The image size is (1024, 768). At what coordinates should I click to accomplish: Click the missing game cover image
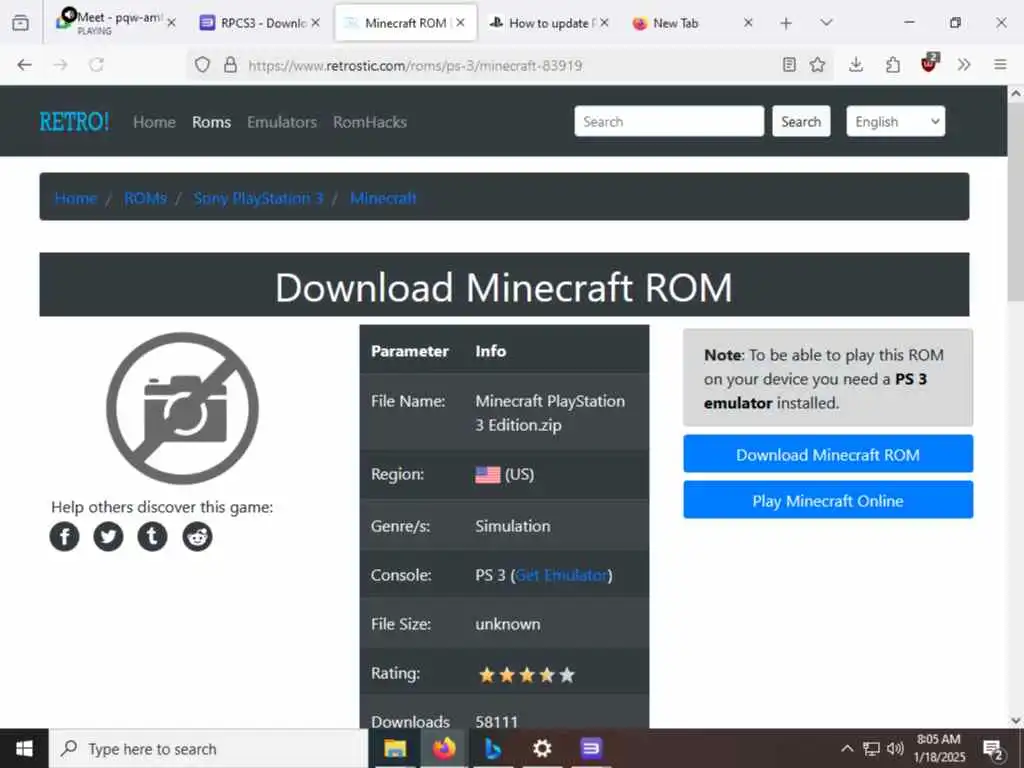(x=182, y=408)
